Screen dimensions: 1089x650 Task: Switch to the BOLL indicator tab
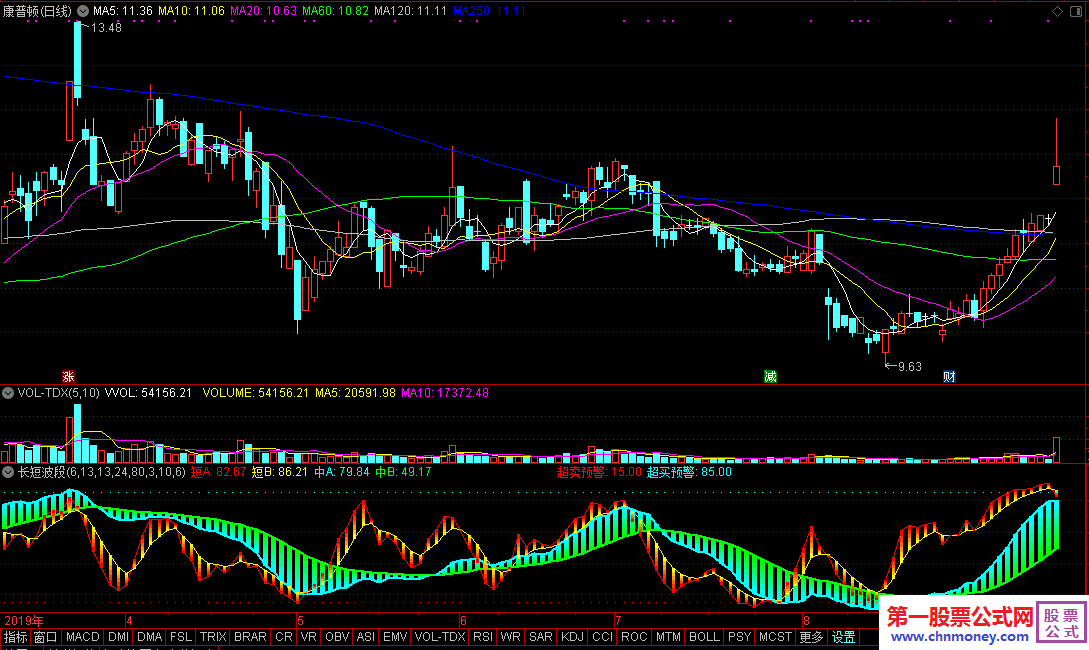click(704, 637)
